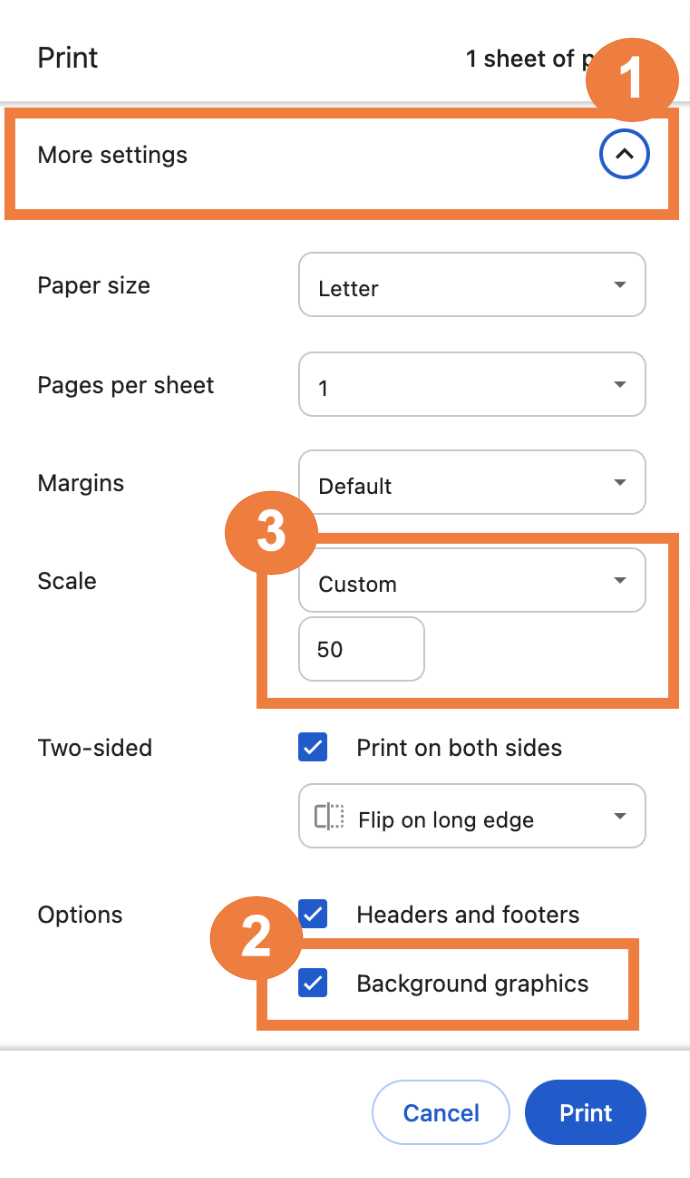The height and width of the screenshot is (1178, 690).
Task: Collapse the More settings chevron
Action: (624, 155)
